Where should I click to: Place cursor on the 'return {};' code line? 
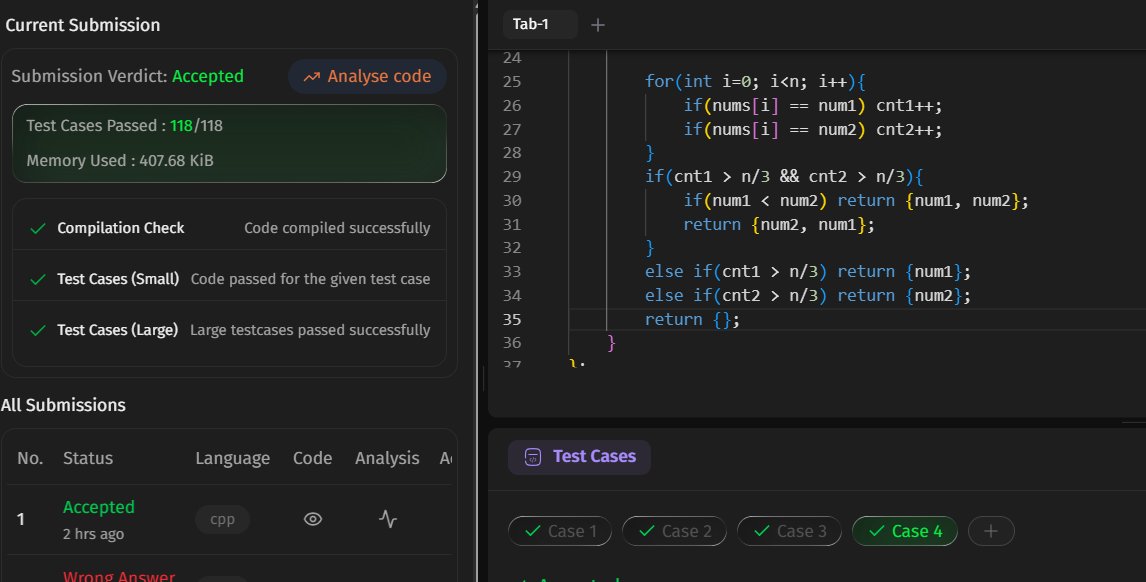coord(692,320)
